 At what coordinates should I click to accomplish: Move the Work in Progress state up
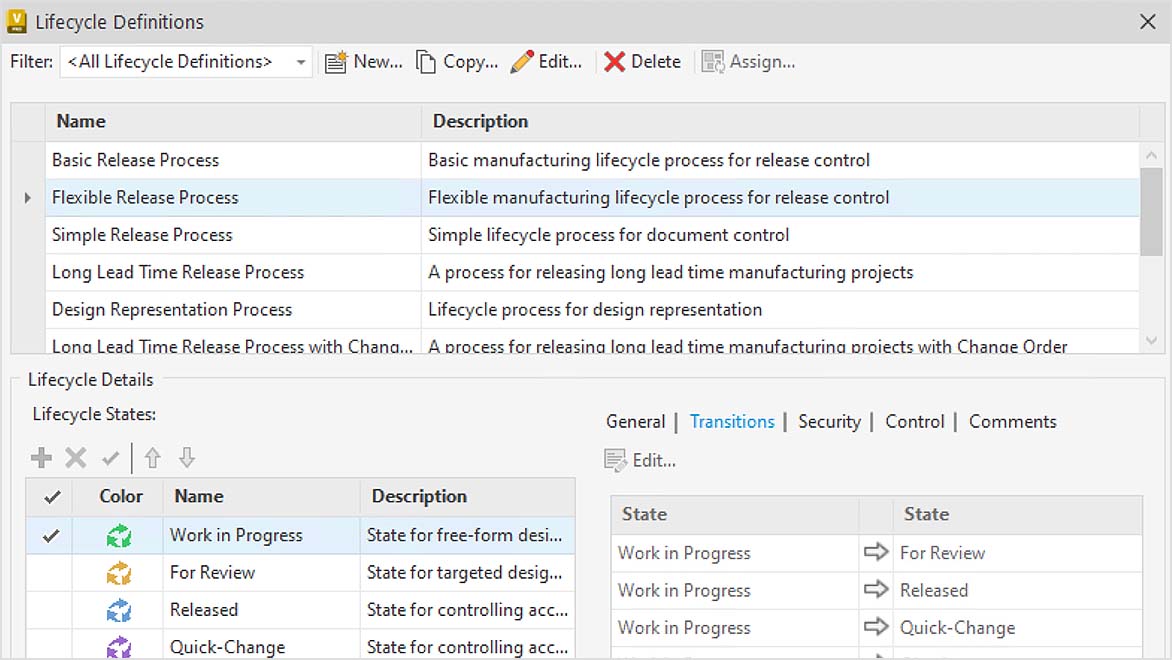[152, 457]
